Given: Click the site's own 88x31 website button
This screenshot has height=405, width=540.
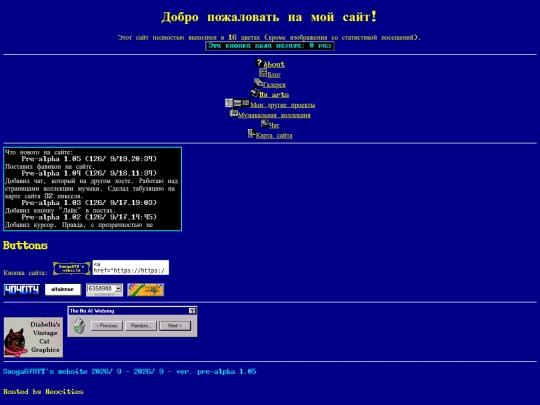Looking at the screenshot, I should 72,268.
